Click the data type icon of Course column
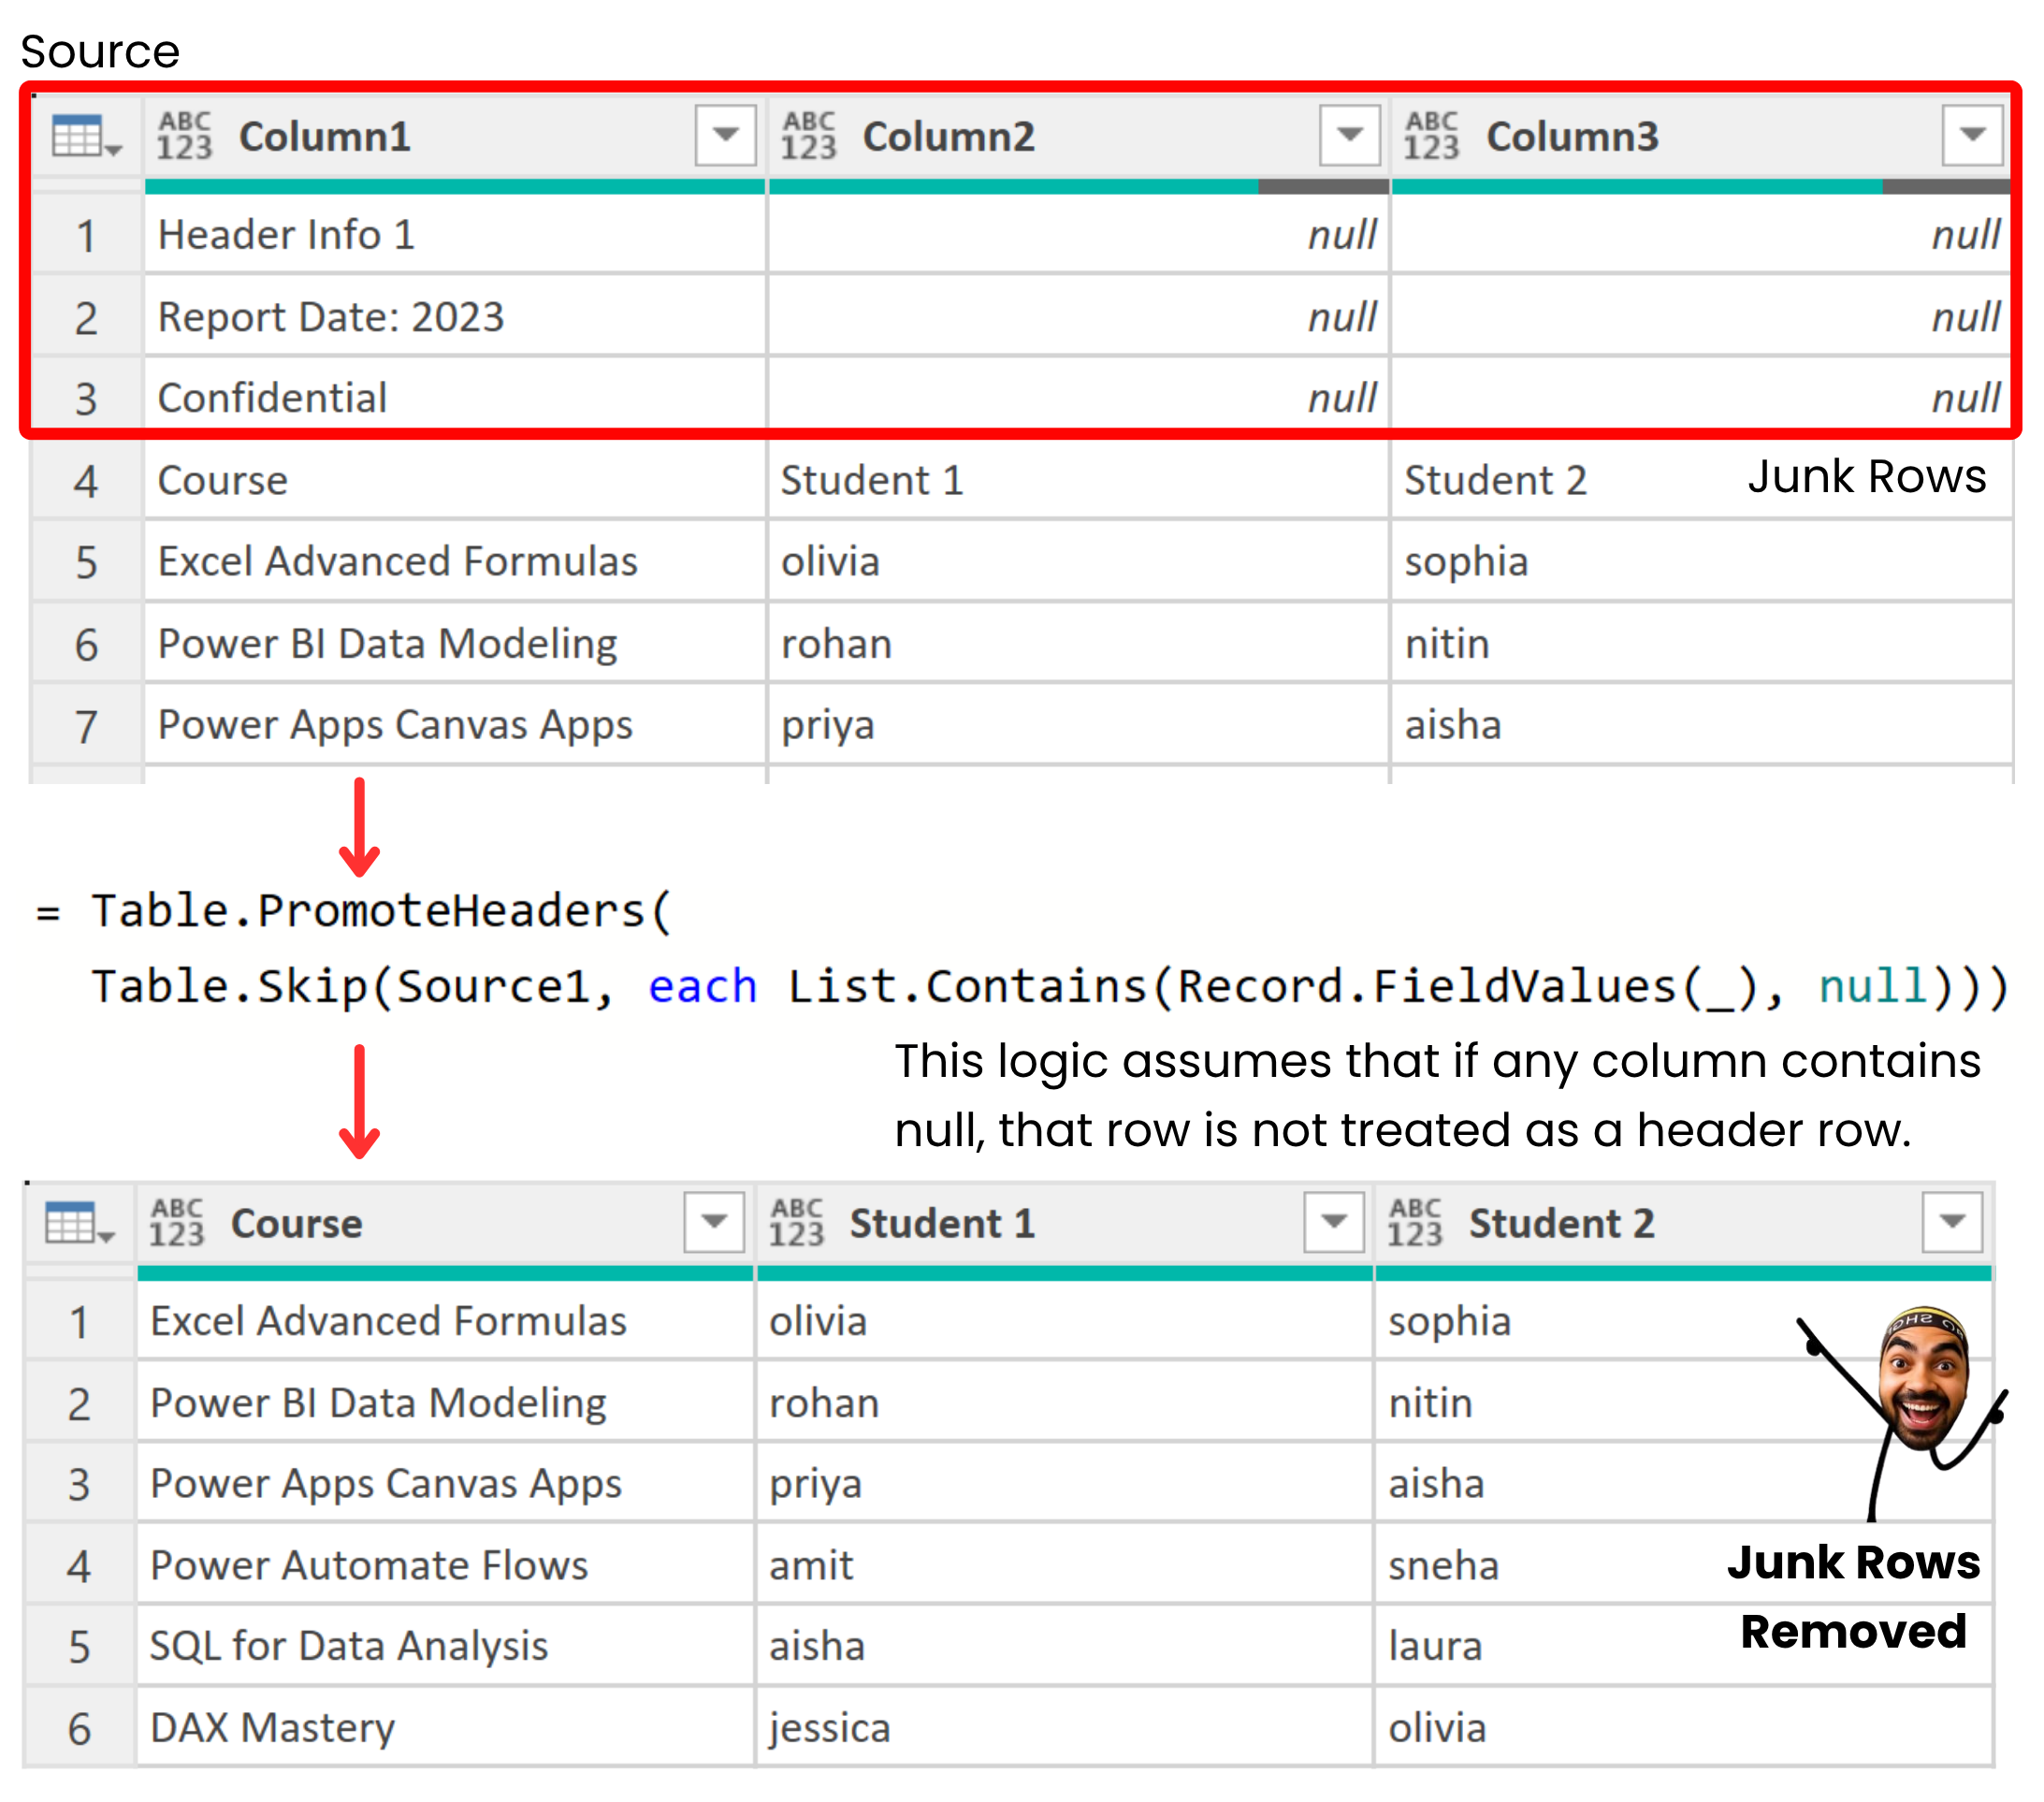This screenshot has height=1802, width=2044. [177, 1222]
